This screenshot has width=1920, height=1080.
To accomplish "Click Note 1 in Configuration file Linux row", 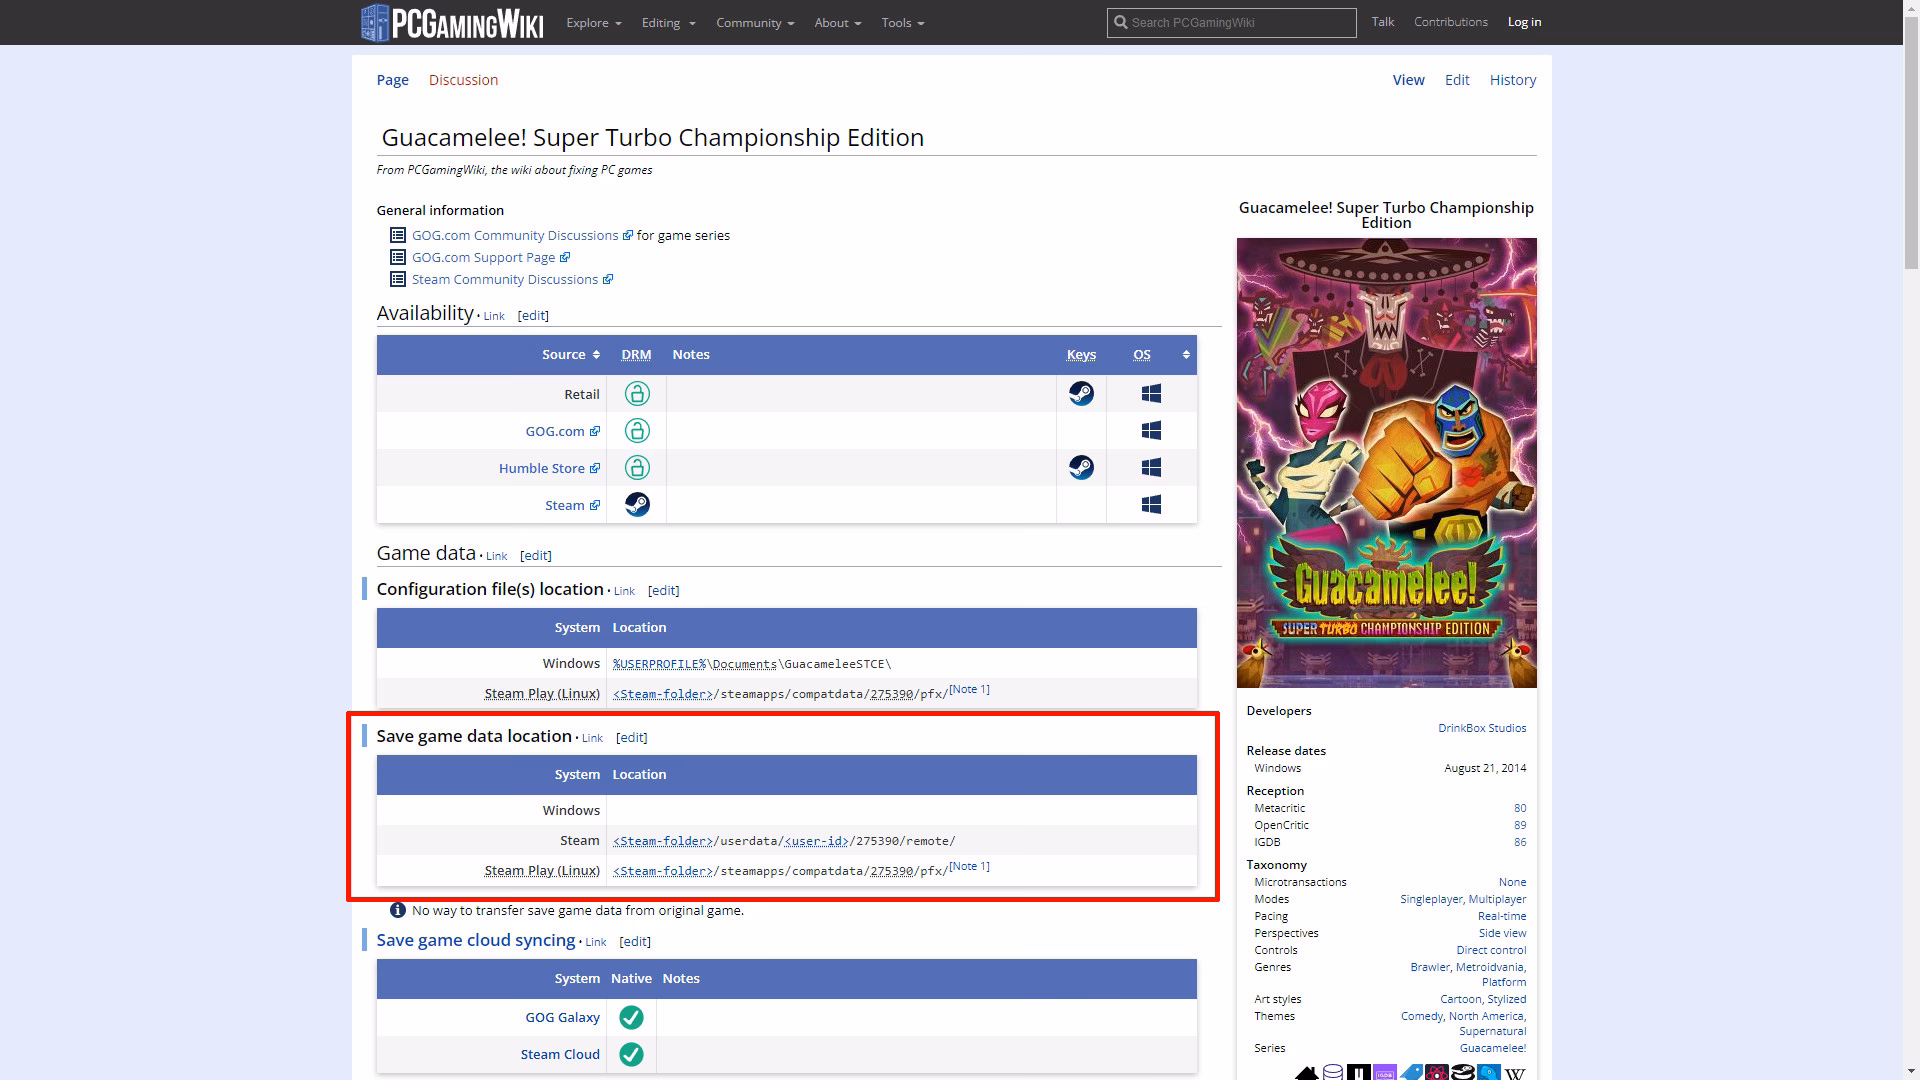I will 969,689.
